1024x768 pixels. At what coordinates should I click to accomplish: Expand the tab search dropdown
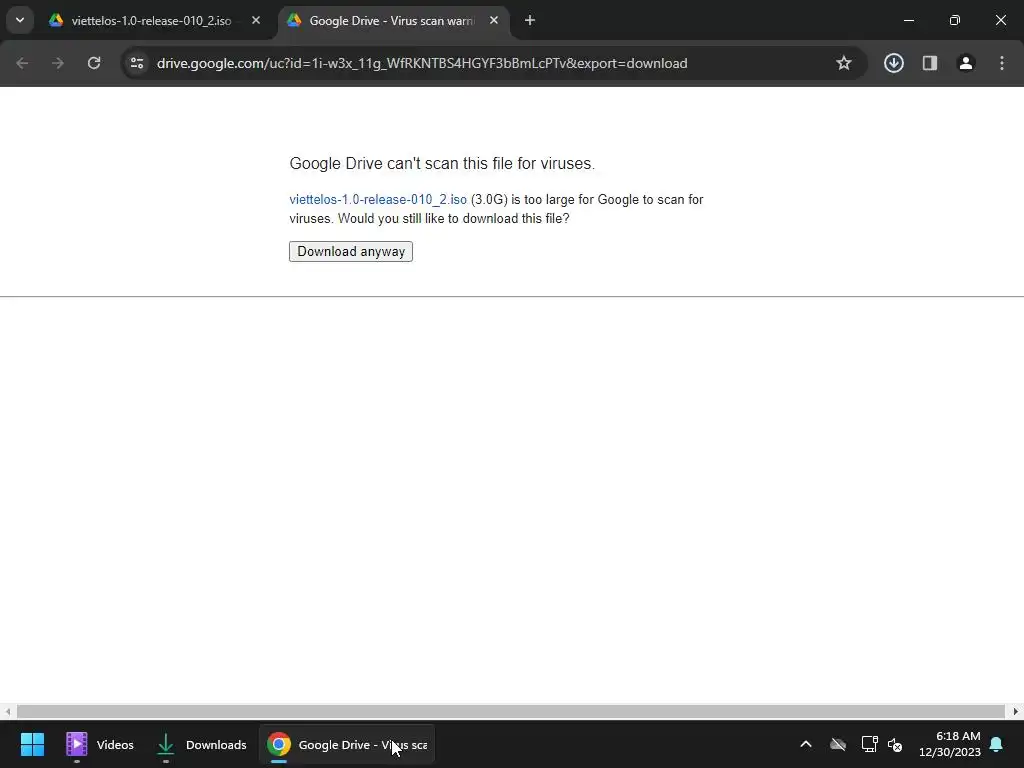pos(20,20)
